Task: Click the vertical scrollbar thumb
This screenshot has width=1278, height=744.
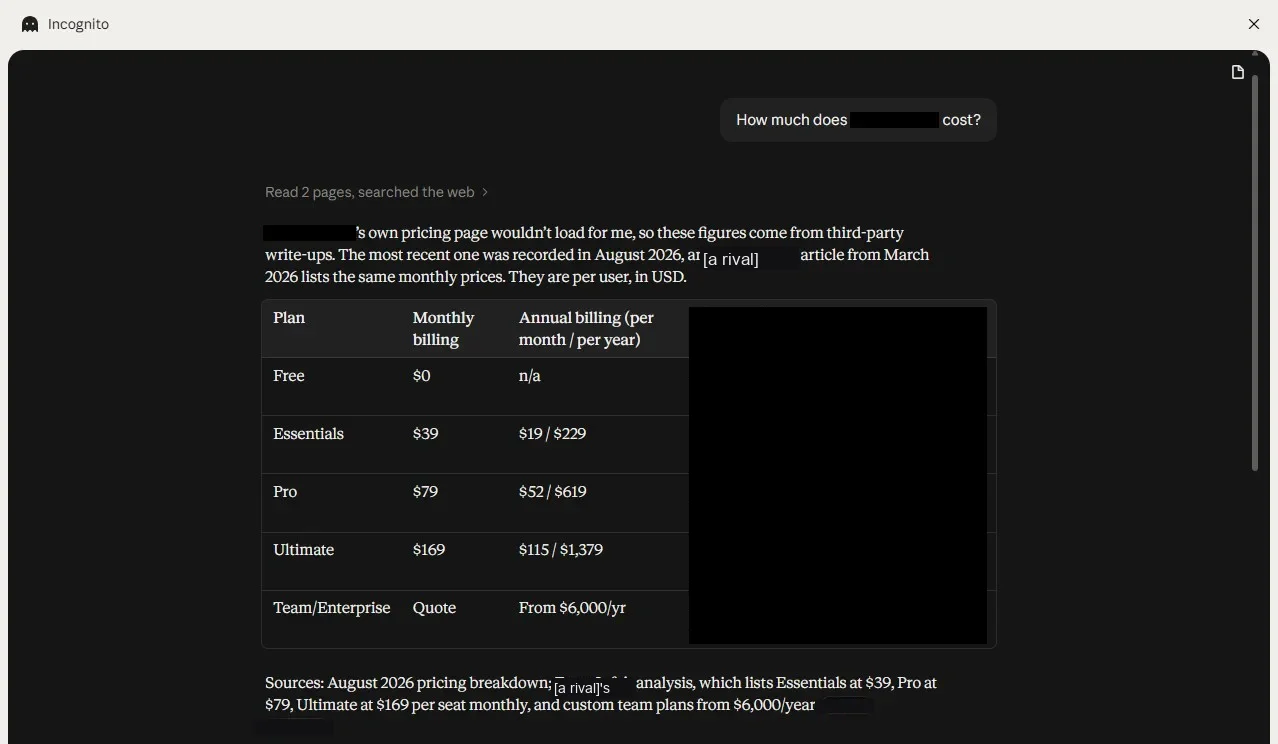Action: [x=1255, y=272]
